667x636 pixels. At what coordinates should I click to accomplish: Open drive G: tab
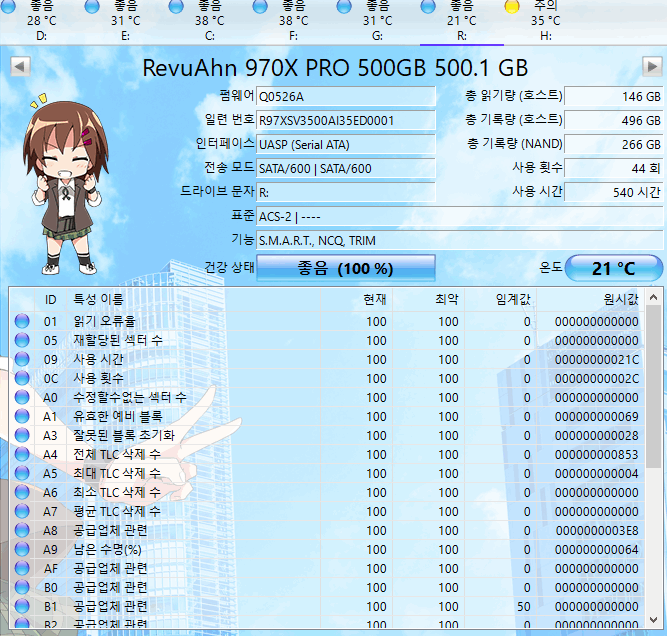point(377,21)
